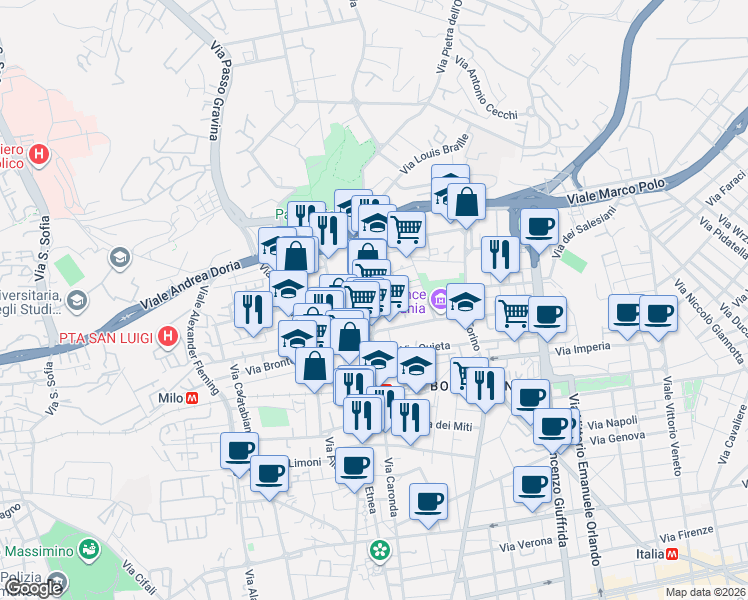Click the 'Via Niccolò Giannotta' label
The width and height of the screenshot is (748, 600).
[x=709, y=321]
